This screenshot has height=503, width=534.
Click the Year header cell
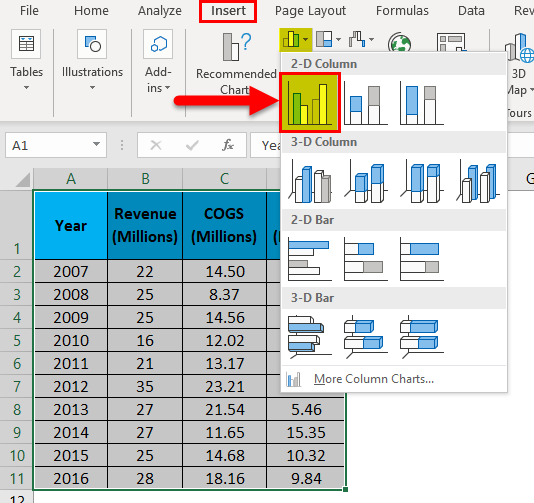click(71, 225)
